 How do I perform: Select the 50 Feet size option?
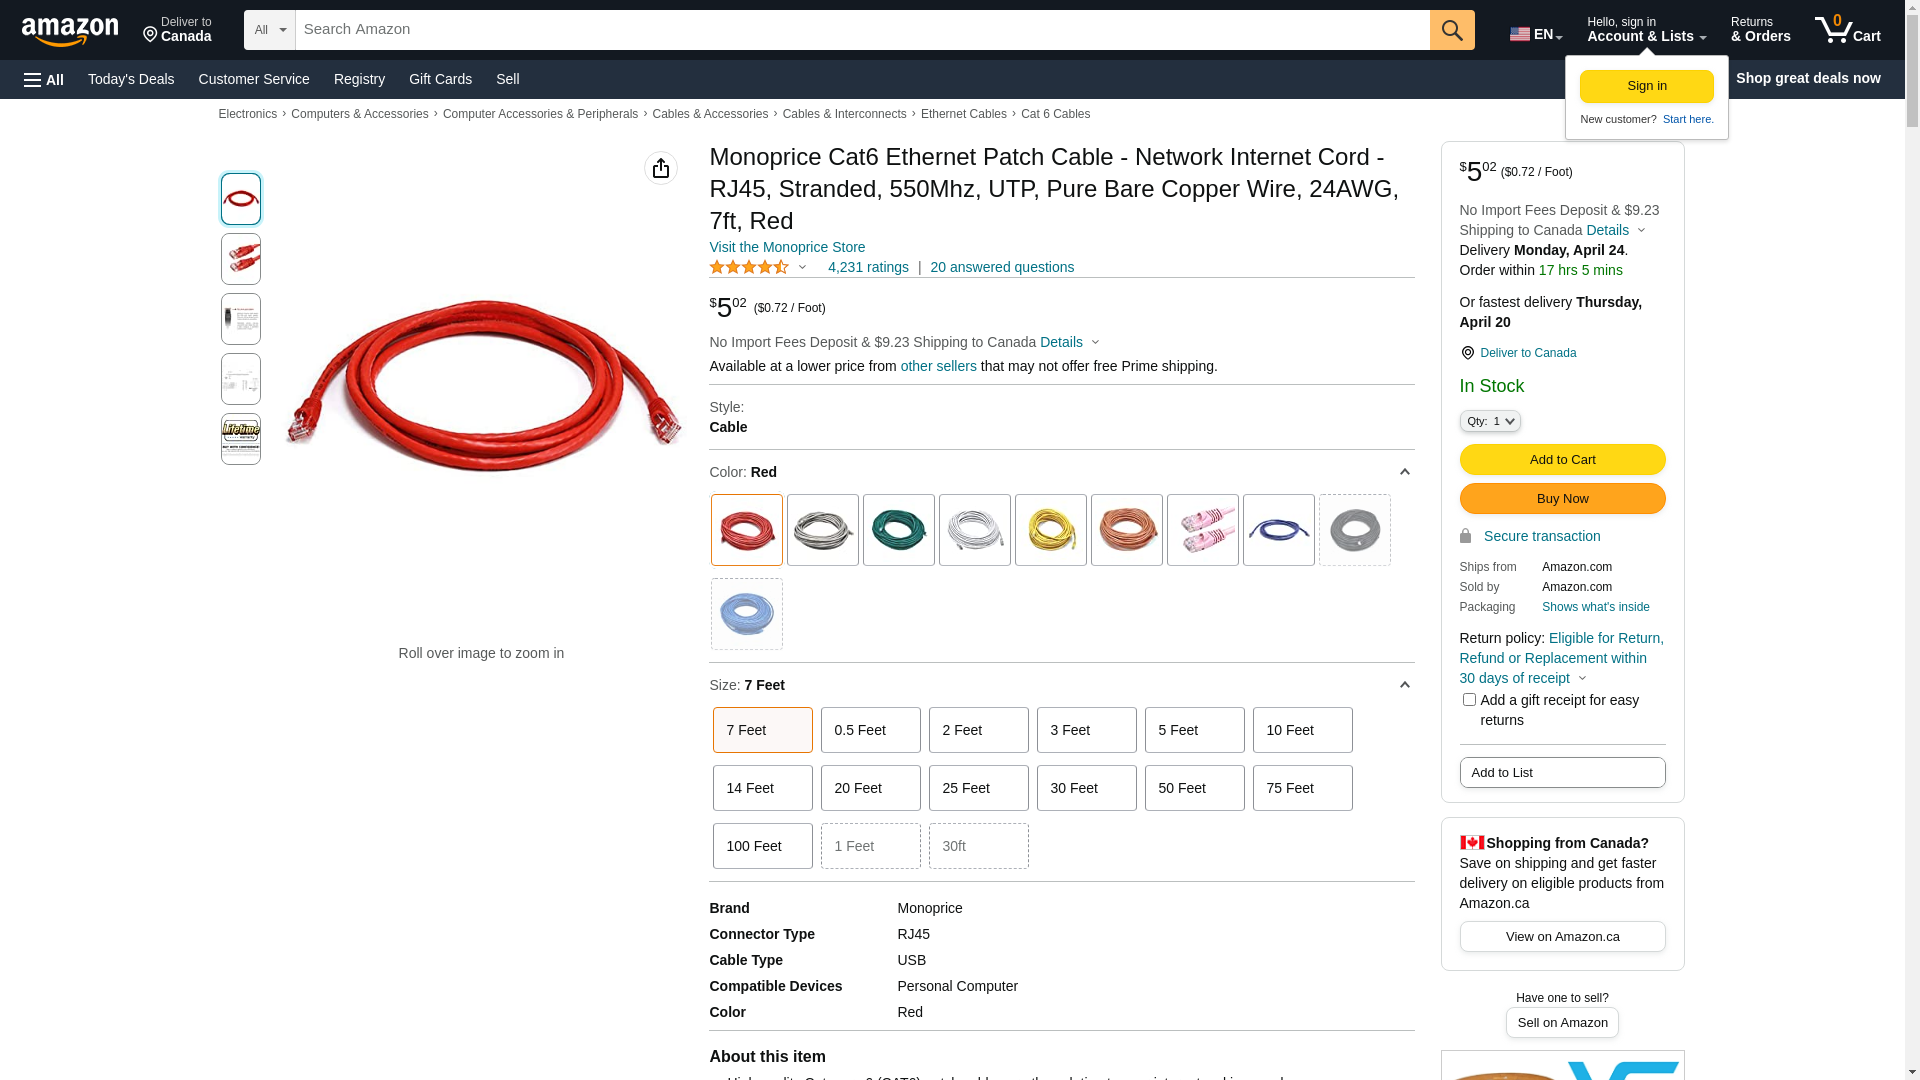[1194, 788]
